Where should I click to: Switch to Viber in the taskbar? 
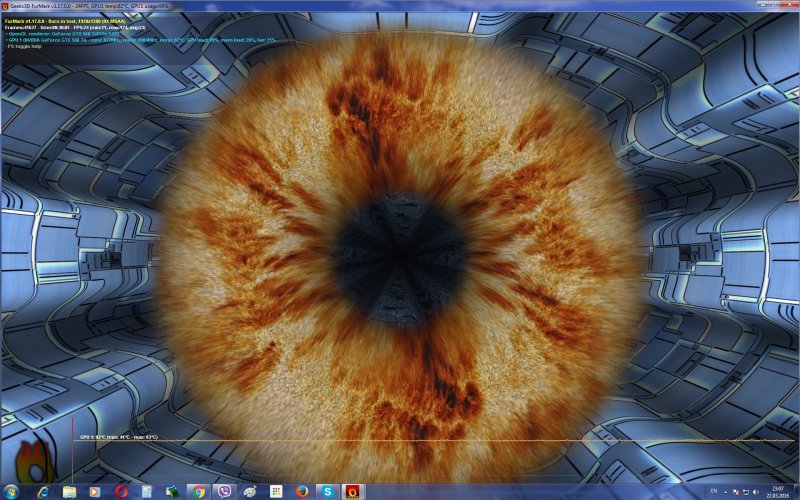pos(225,492)
